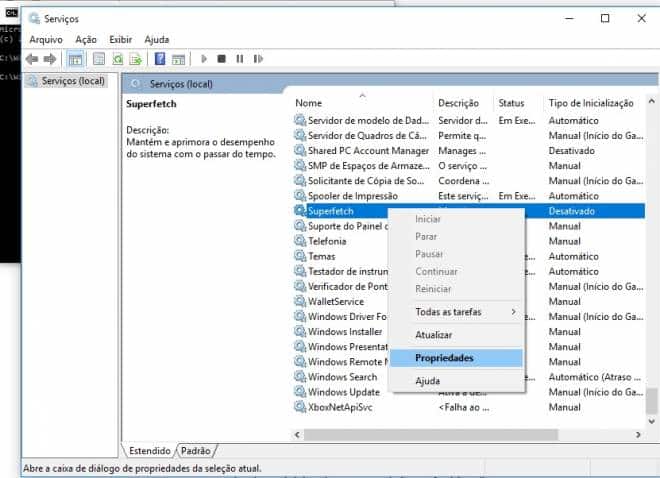Click the vertical scrollbar down arrow
The height and width of the screenshot is (478, 660).
[x=652, y=421]
